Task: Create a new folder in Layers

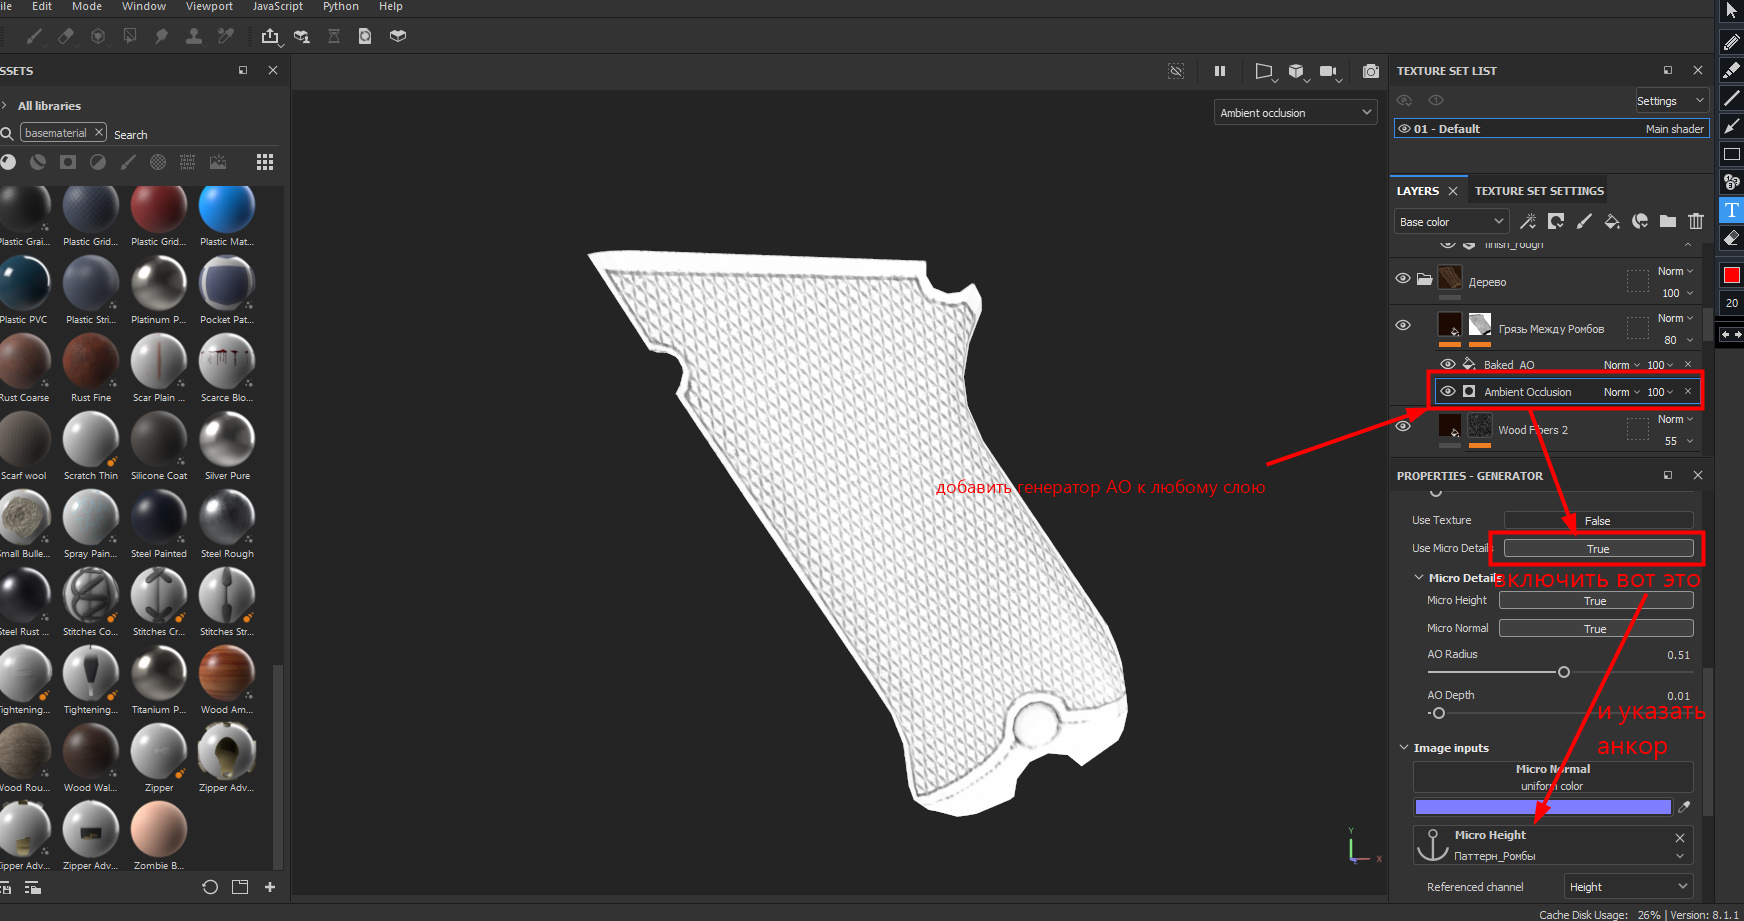Action: click(x=1668, y=221)
